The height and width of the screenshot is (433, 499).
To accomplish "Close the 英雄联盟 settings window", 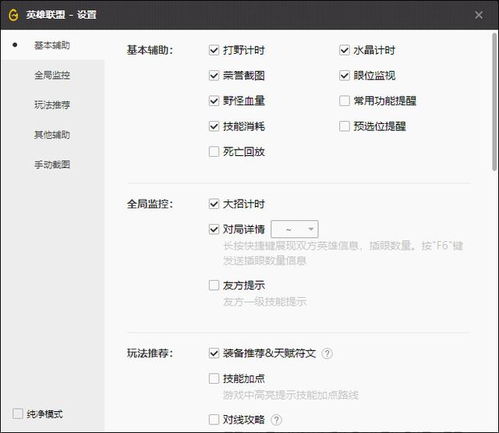I will [479, 15].
